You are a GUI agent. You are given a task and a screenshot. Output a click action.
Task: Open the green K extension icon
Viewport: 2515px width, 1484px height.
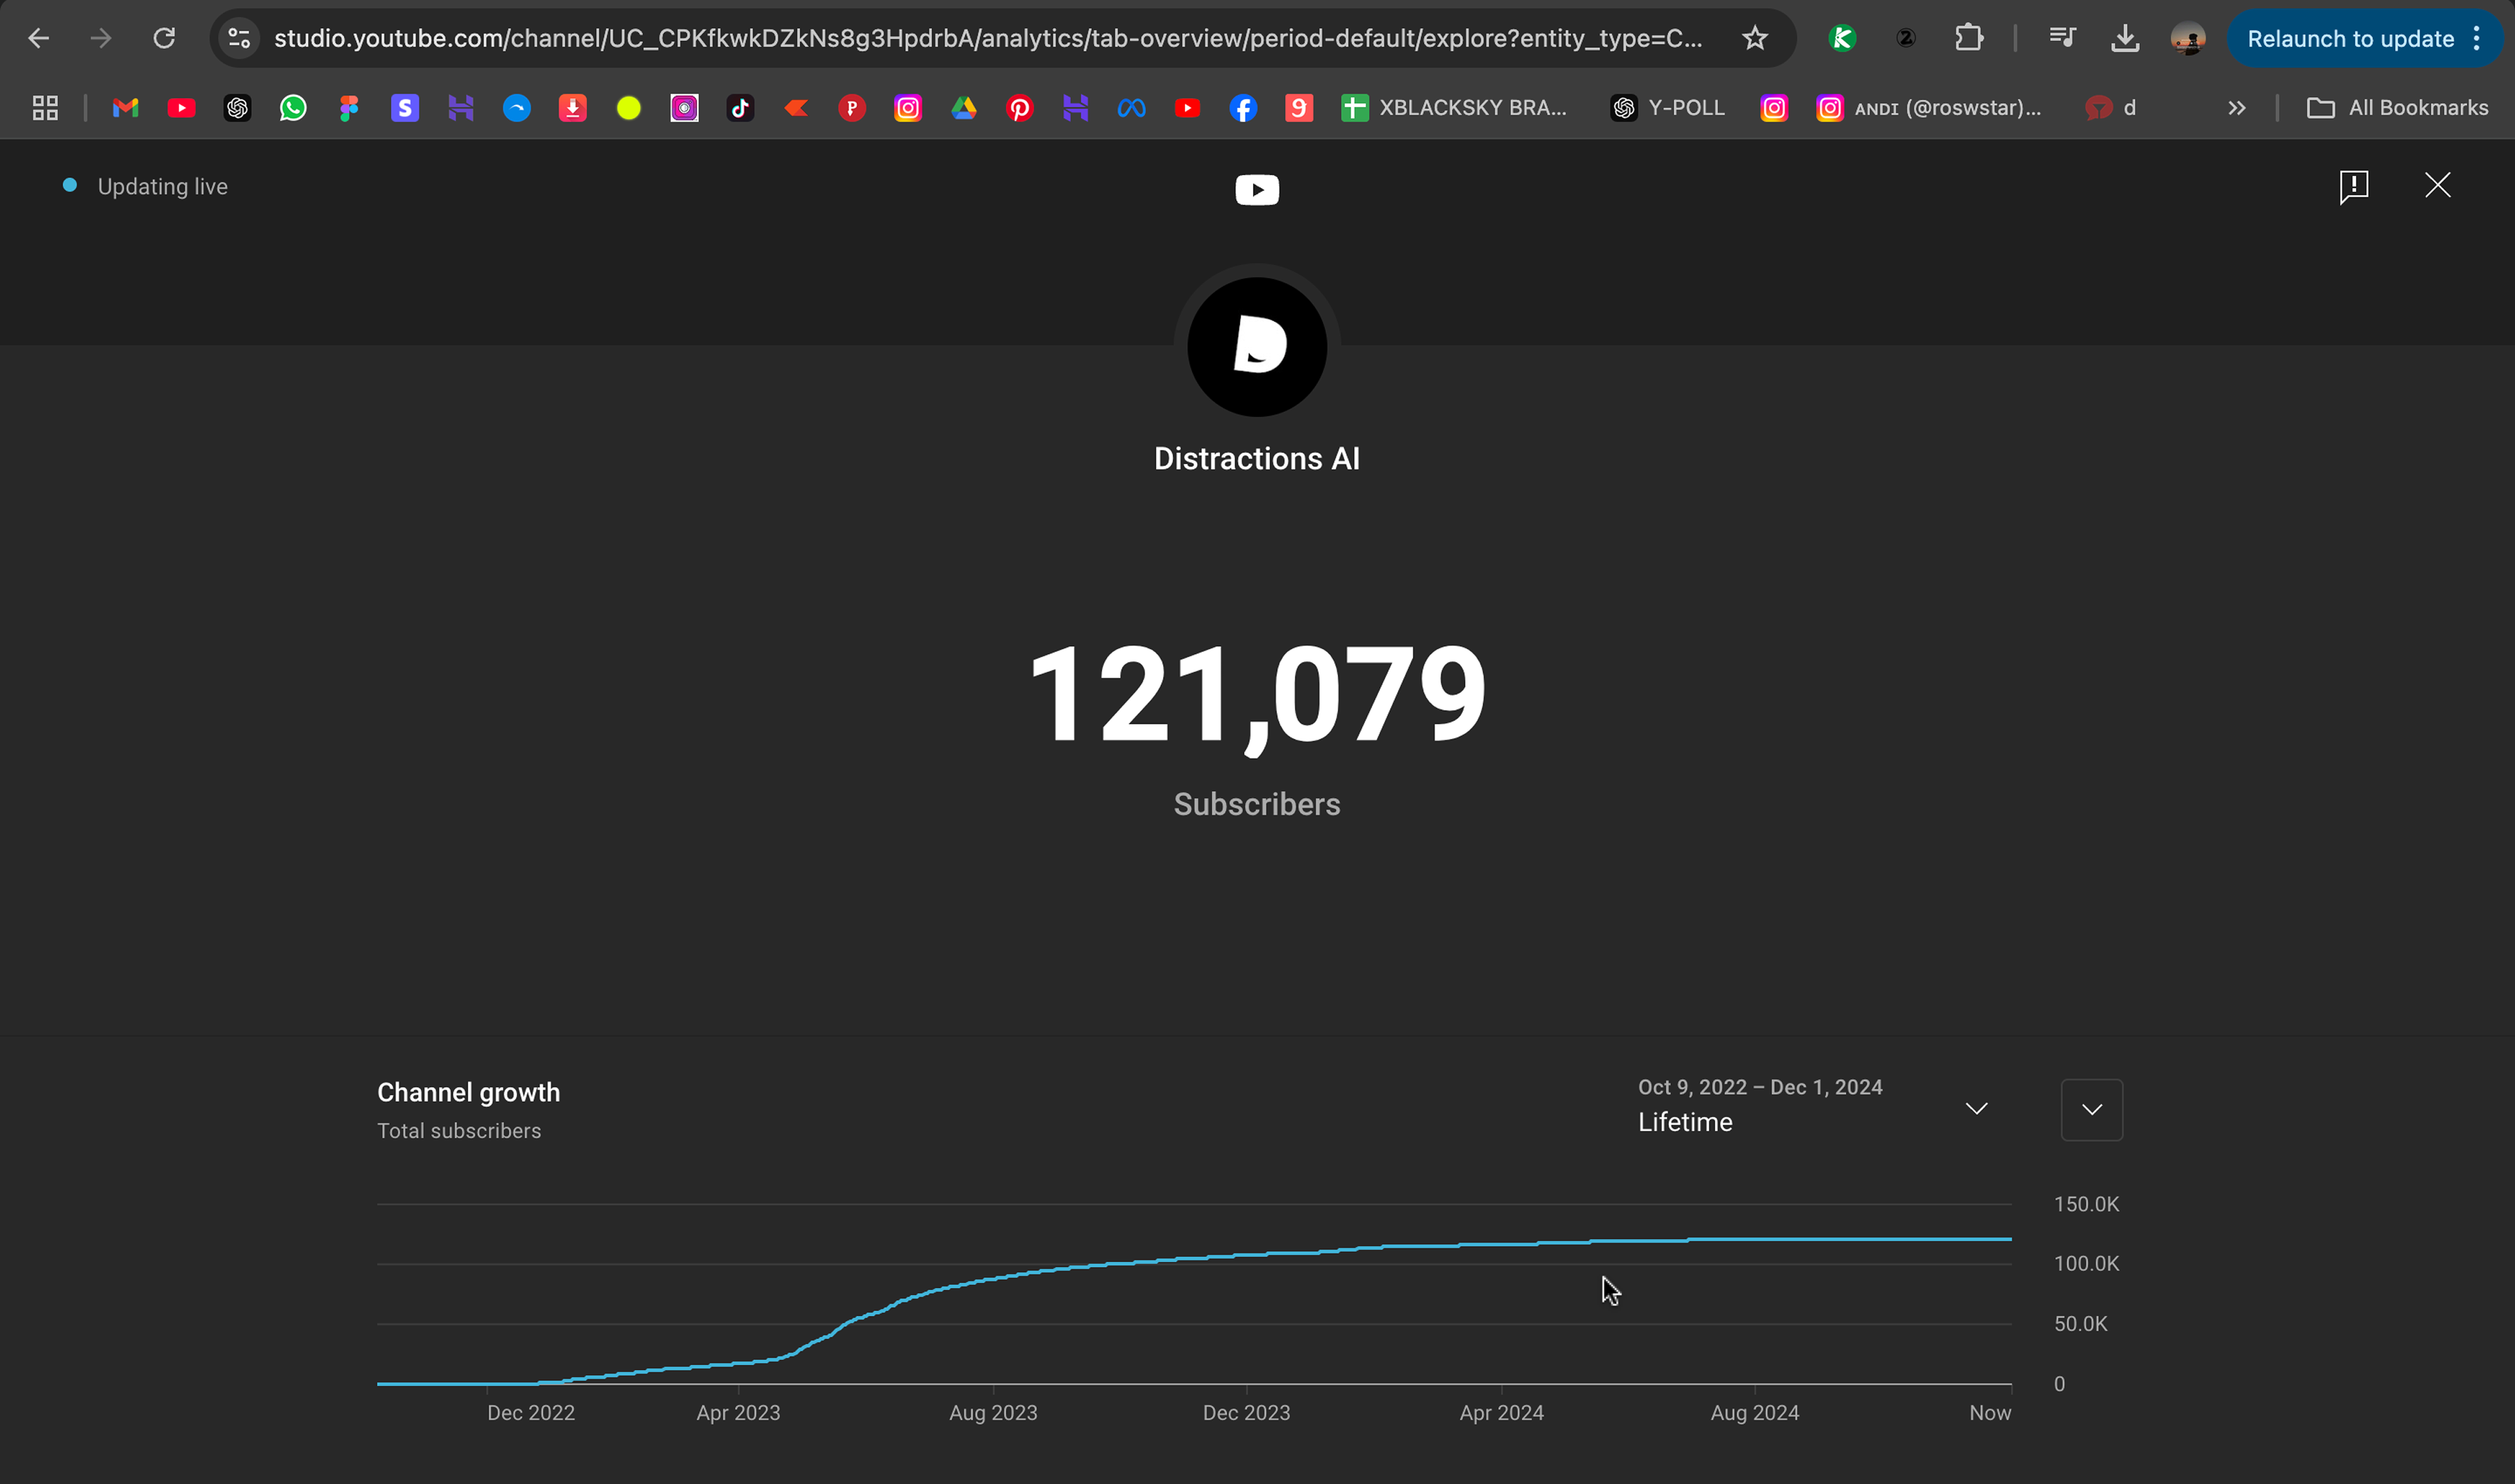tap(1842, 38)
